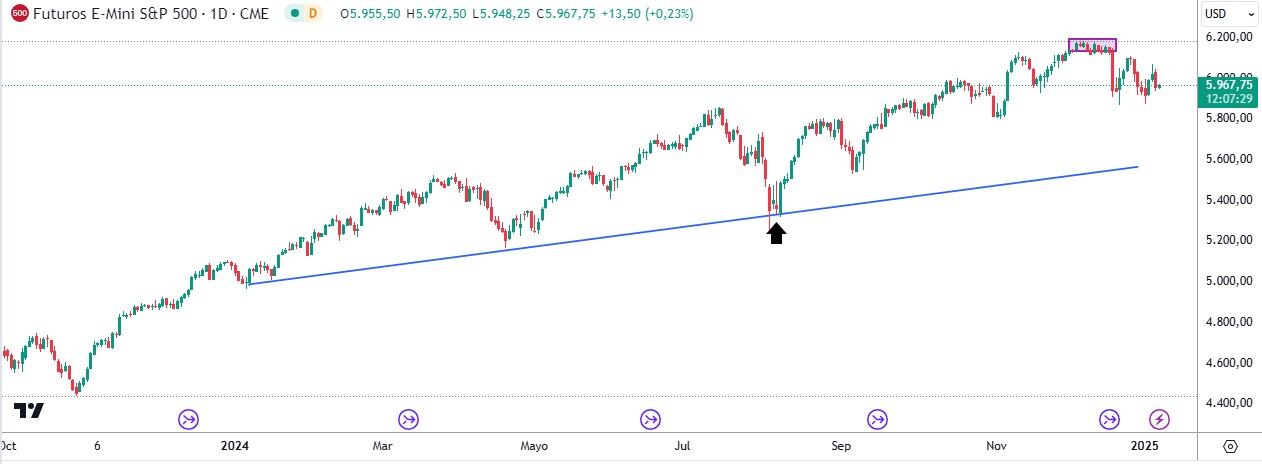Click the contract rollover marker near 2024

pos(189,419)
